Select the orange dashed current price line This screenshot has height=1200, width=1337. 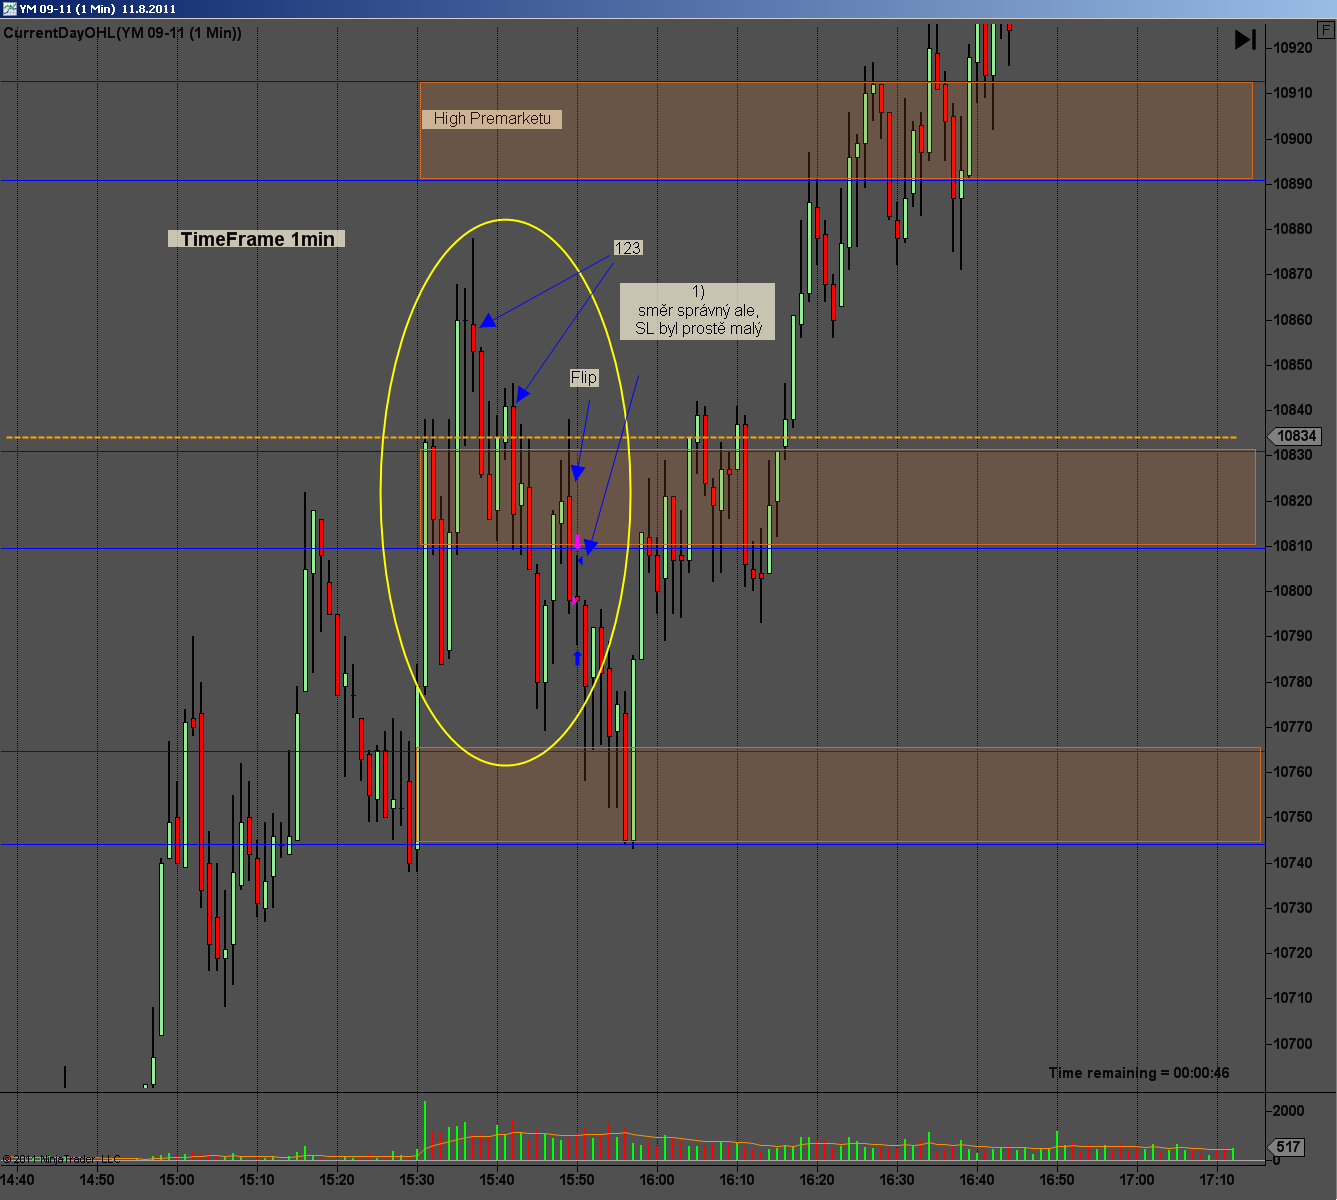point(621,437)
